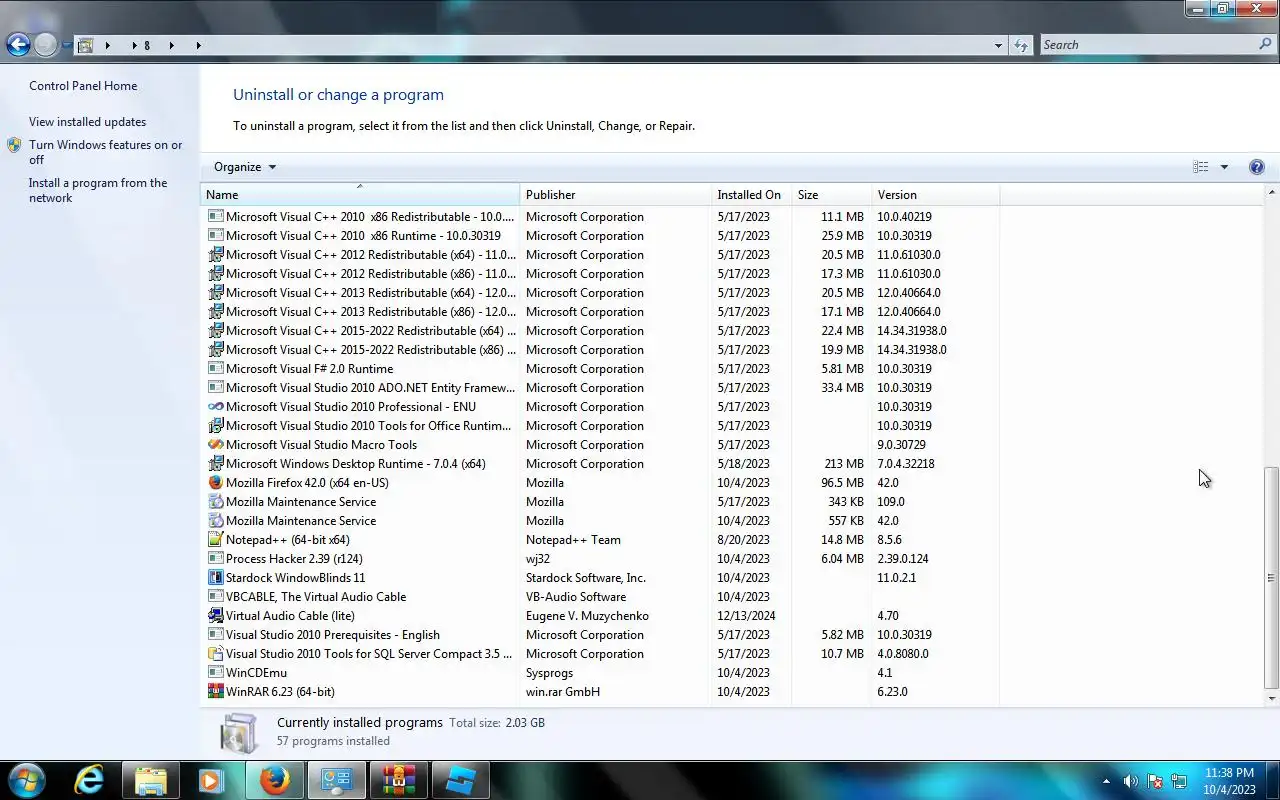Open Install a program from the network

pos(98,190)
